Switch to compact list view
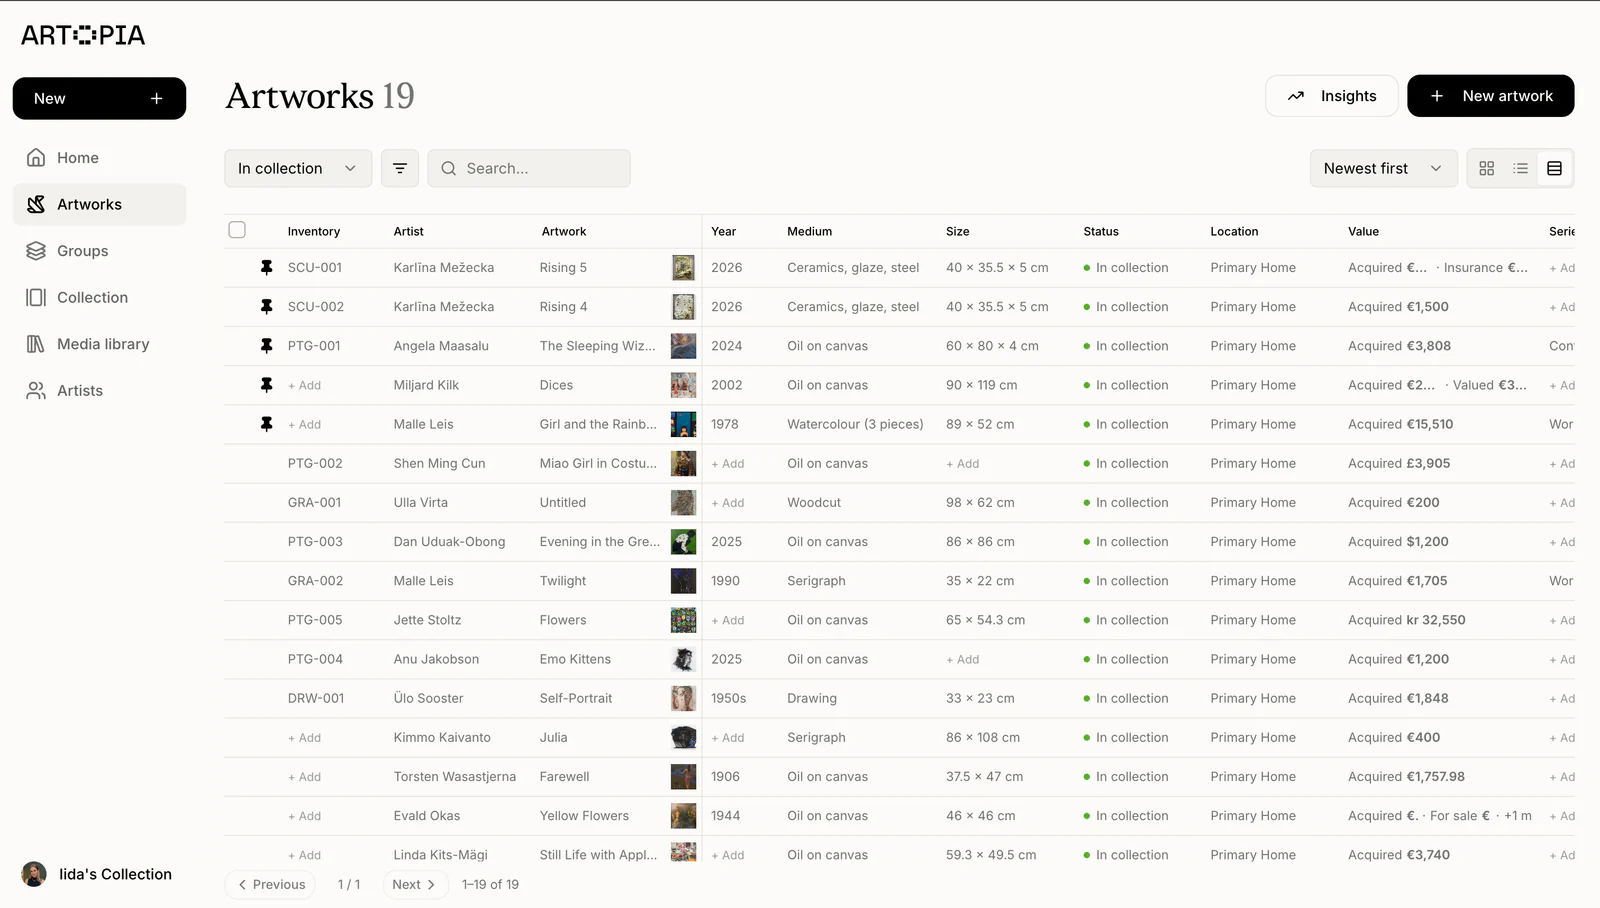The image size is (1600, 908). 1521,168
